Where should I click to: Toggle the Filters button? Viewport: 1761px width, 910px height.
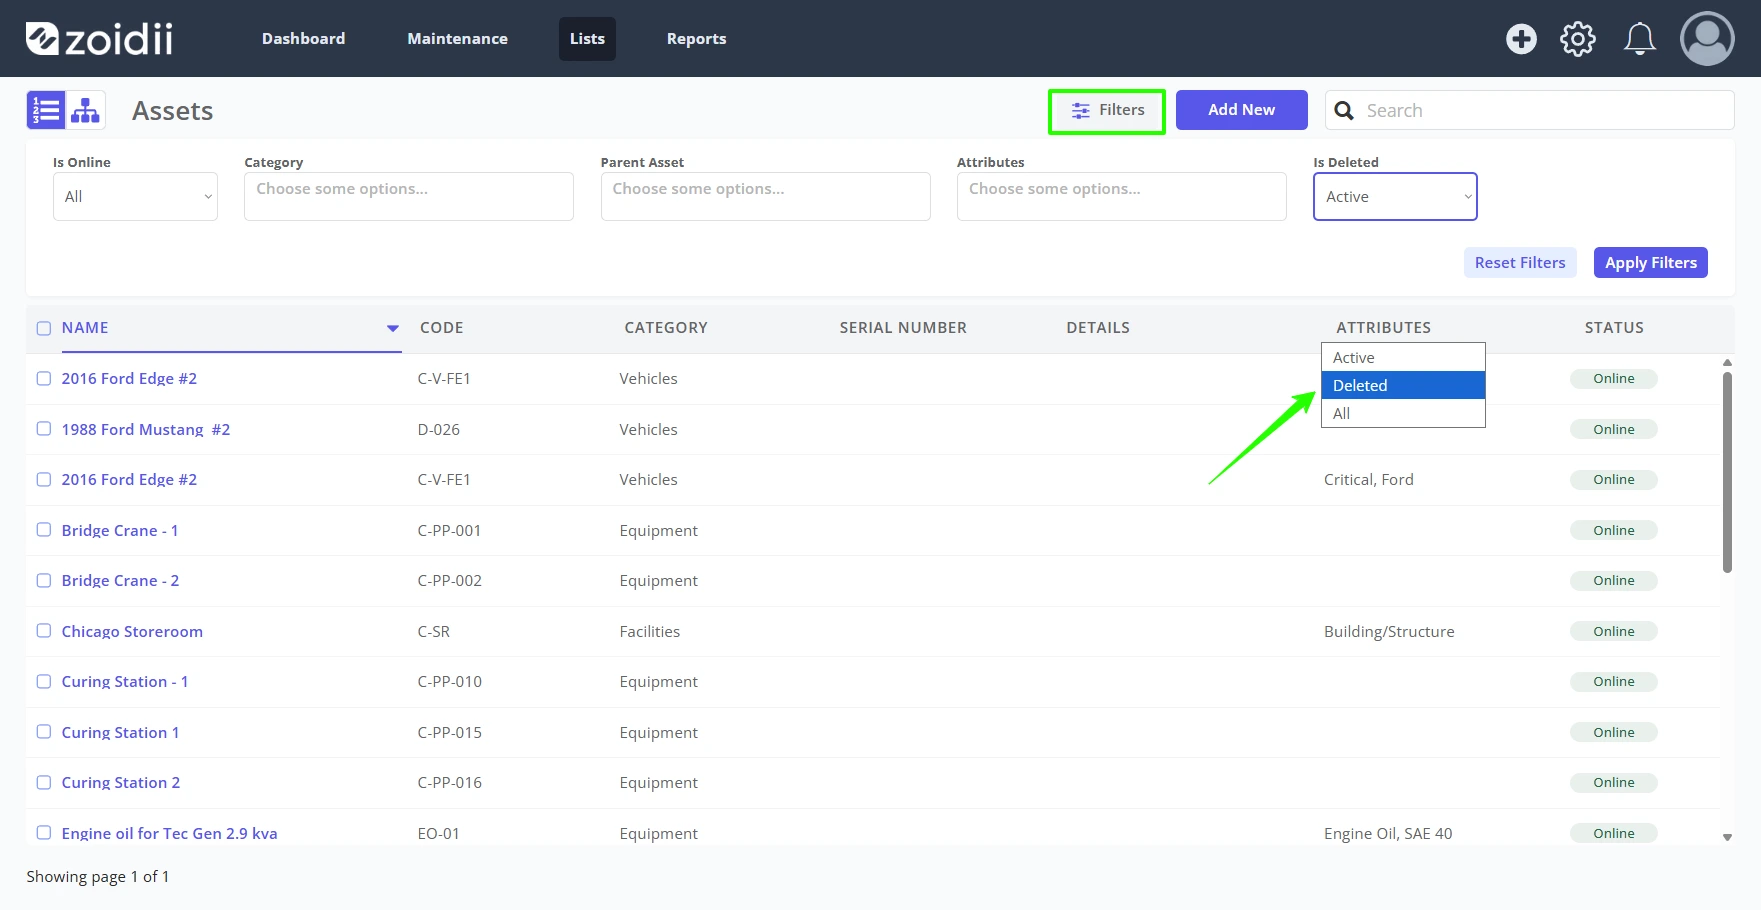(x=1107, y=110)
